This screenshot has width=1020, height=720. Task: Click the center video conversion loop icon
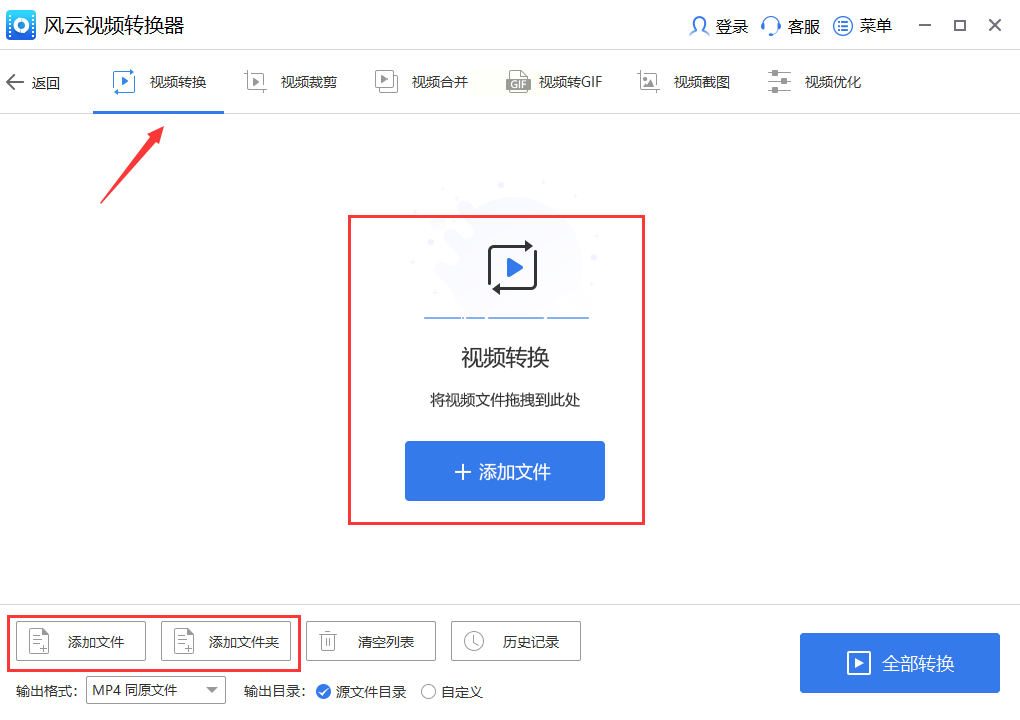(x=513, y=267)
